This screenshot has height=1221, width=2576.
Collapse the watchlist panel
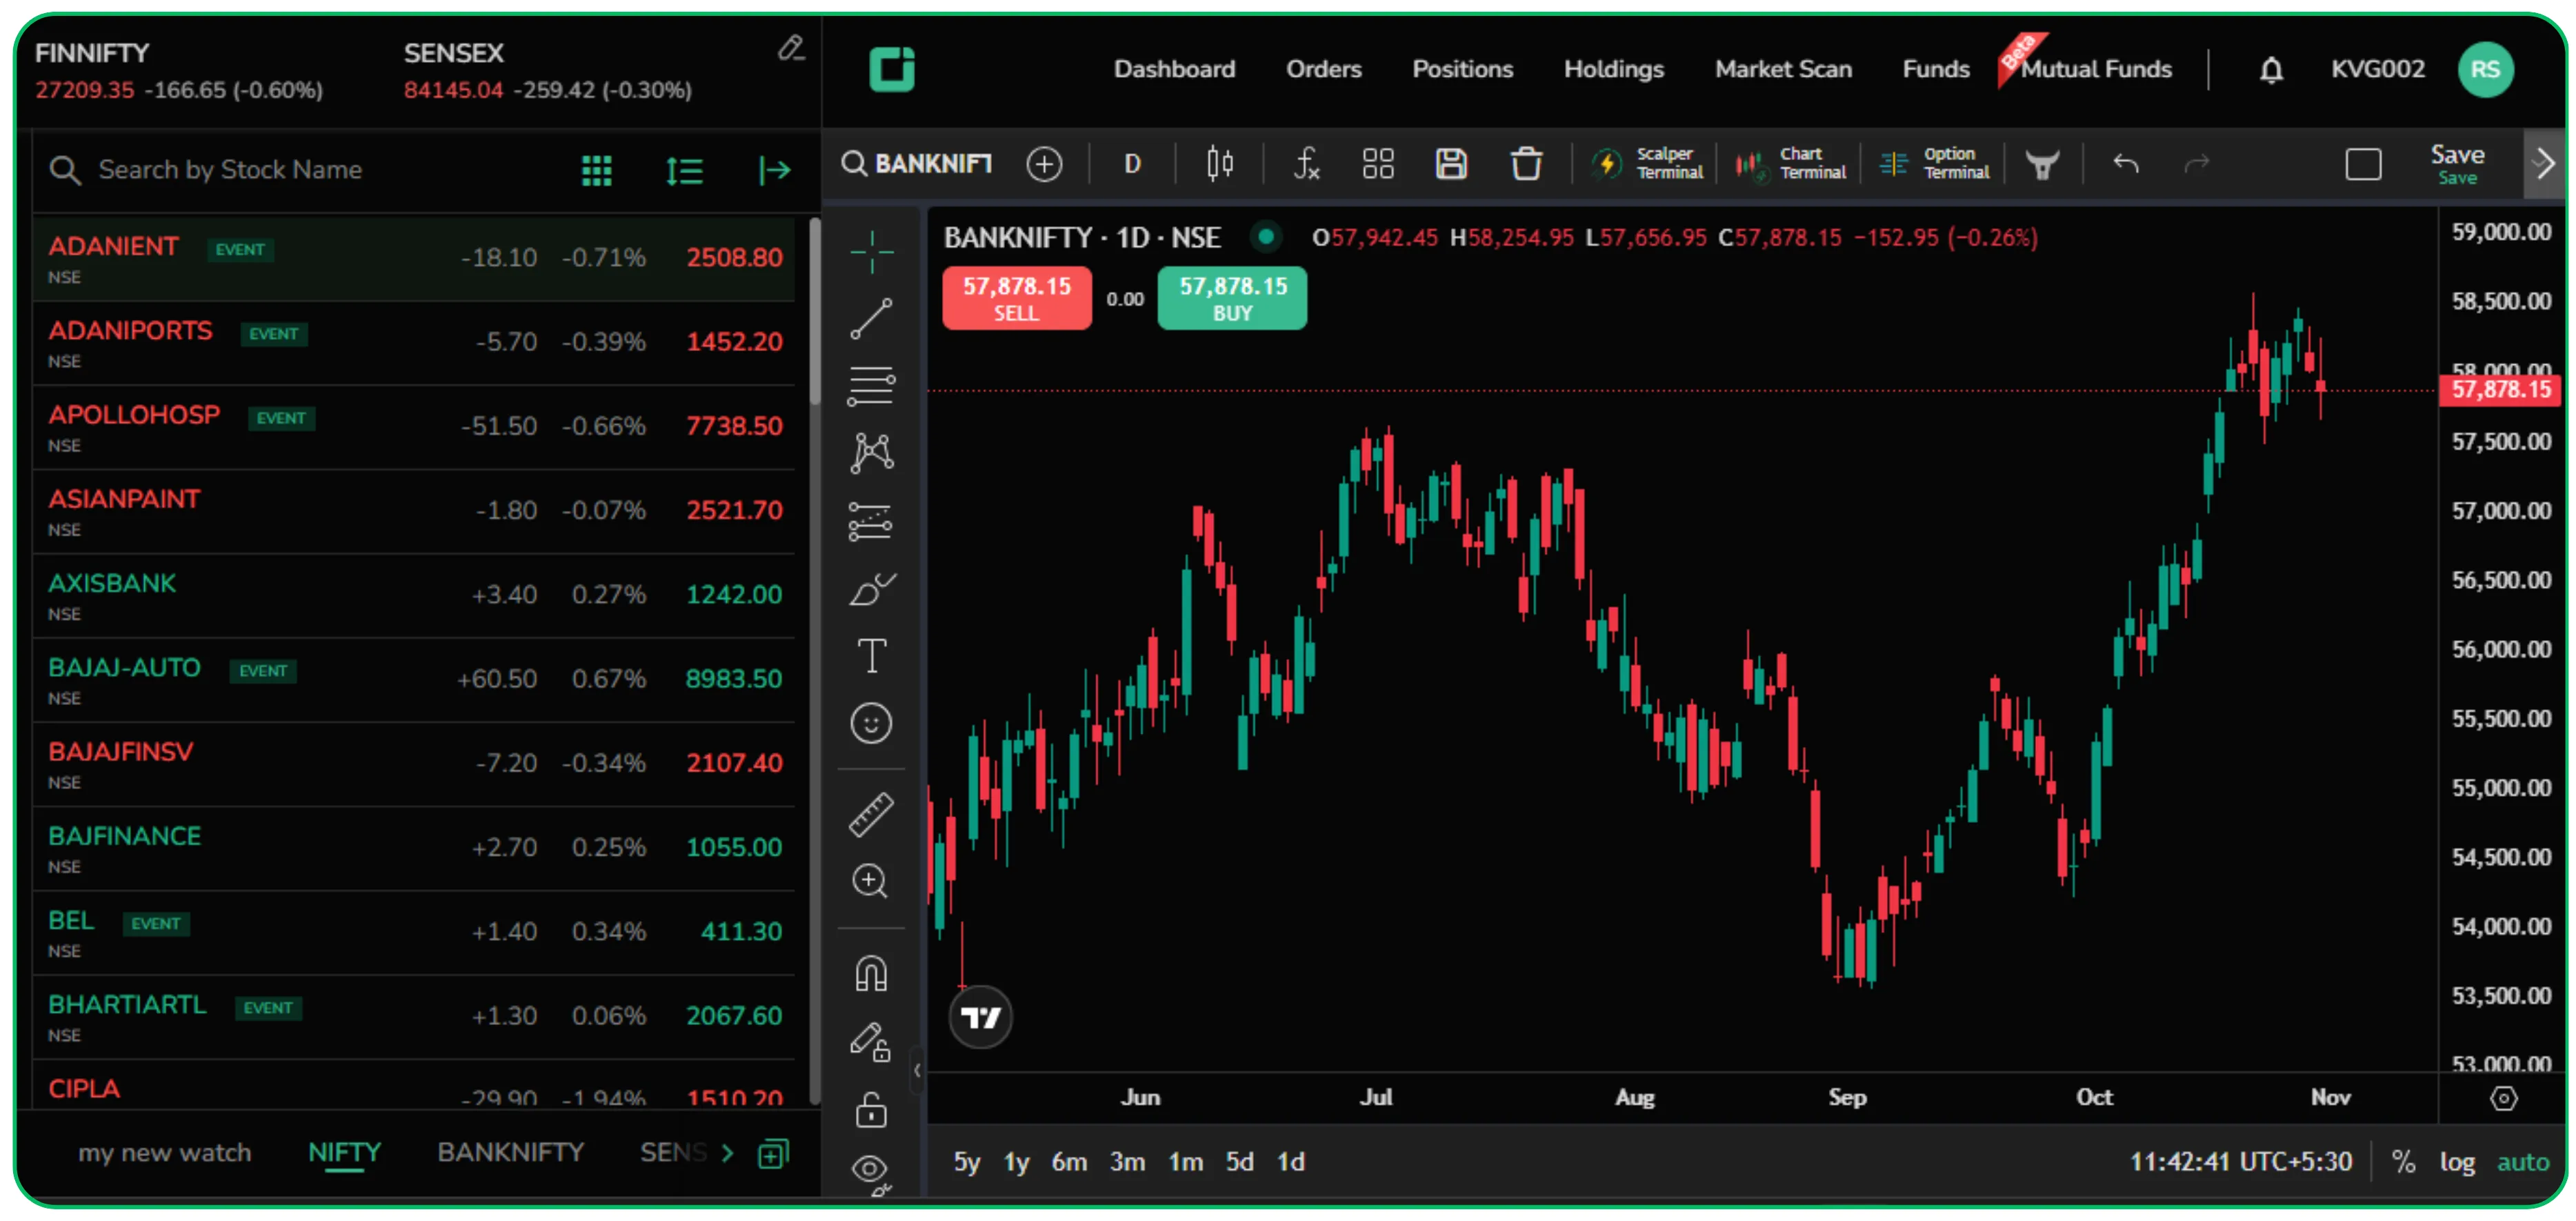pos(775,170)
